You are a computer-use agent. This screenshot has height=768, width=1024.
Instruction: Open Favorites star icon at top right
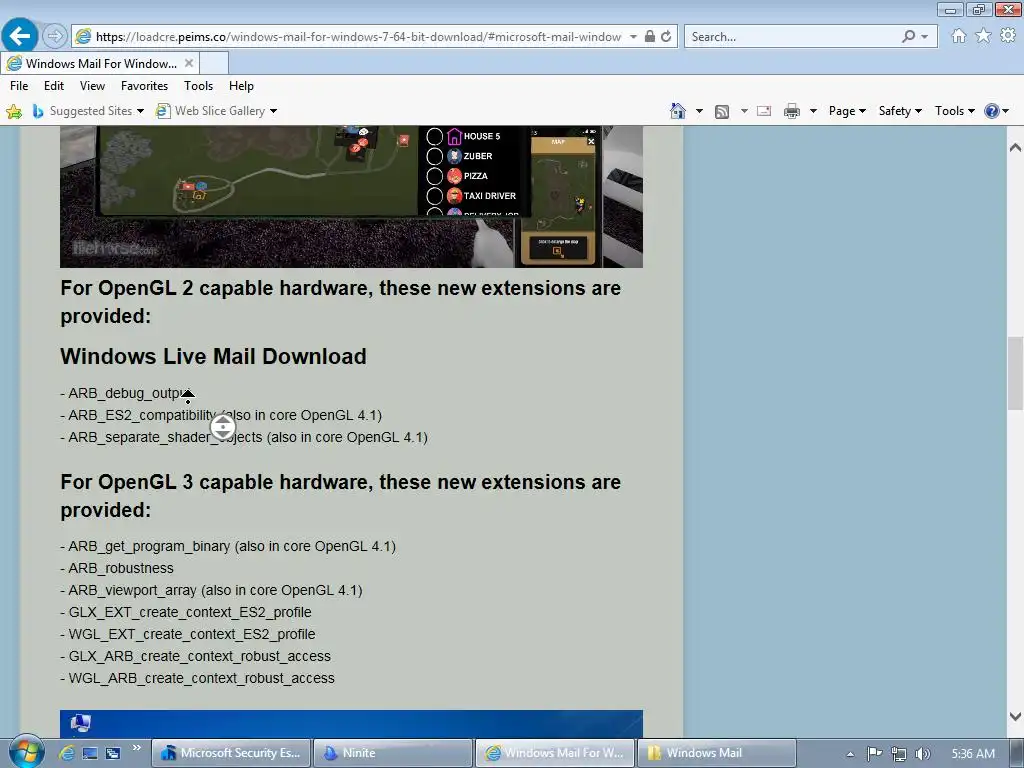(x=983, y=36)
